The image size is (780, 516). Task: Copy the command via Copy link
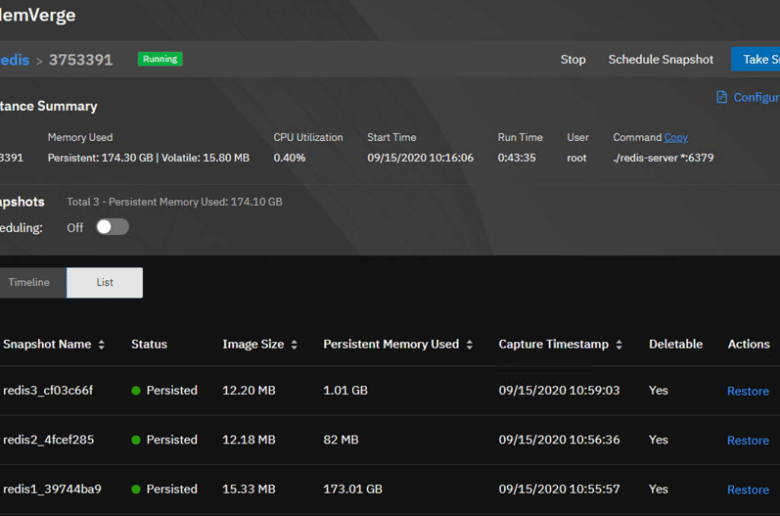click(x=676, y=137)
